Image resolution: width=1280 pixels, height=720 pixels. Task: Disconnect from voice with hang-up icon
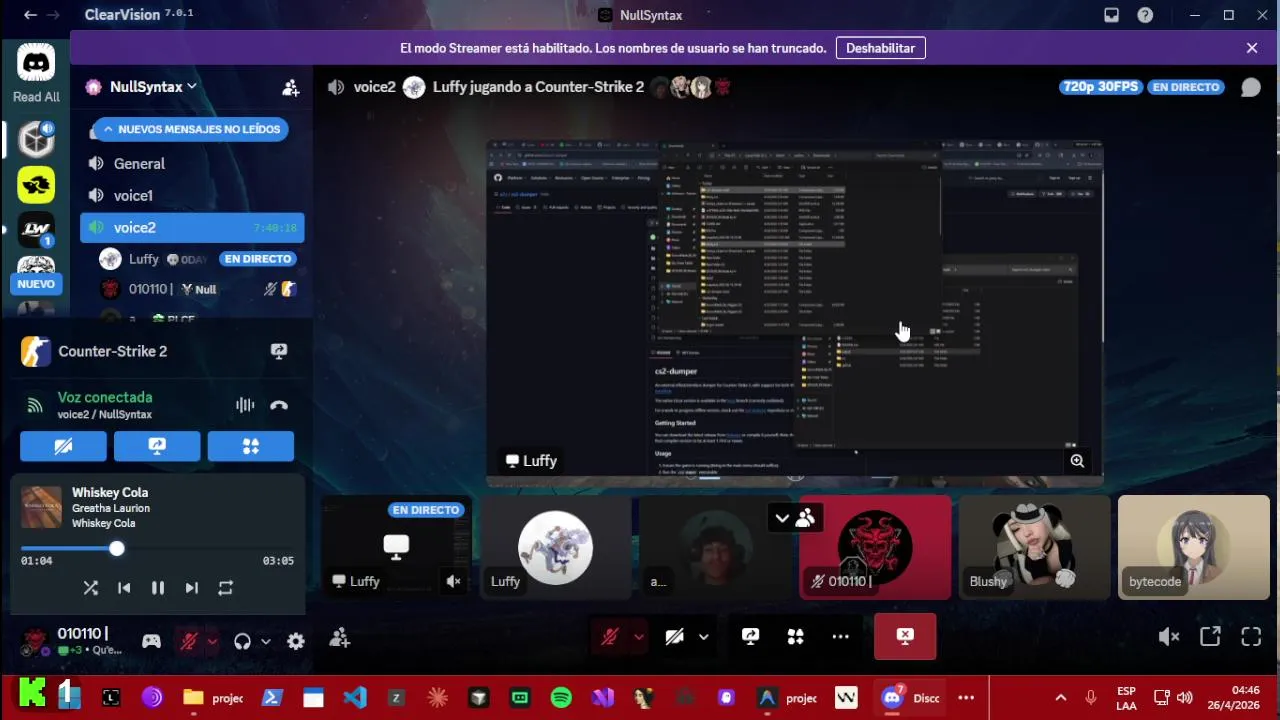click(279, 405)
